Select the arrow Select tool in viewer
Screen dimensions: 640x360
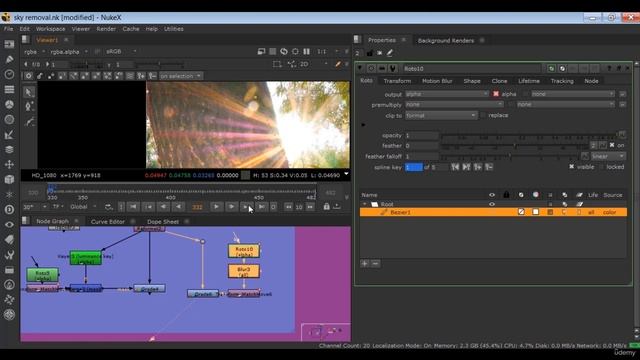pos(29,92)
